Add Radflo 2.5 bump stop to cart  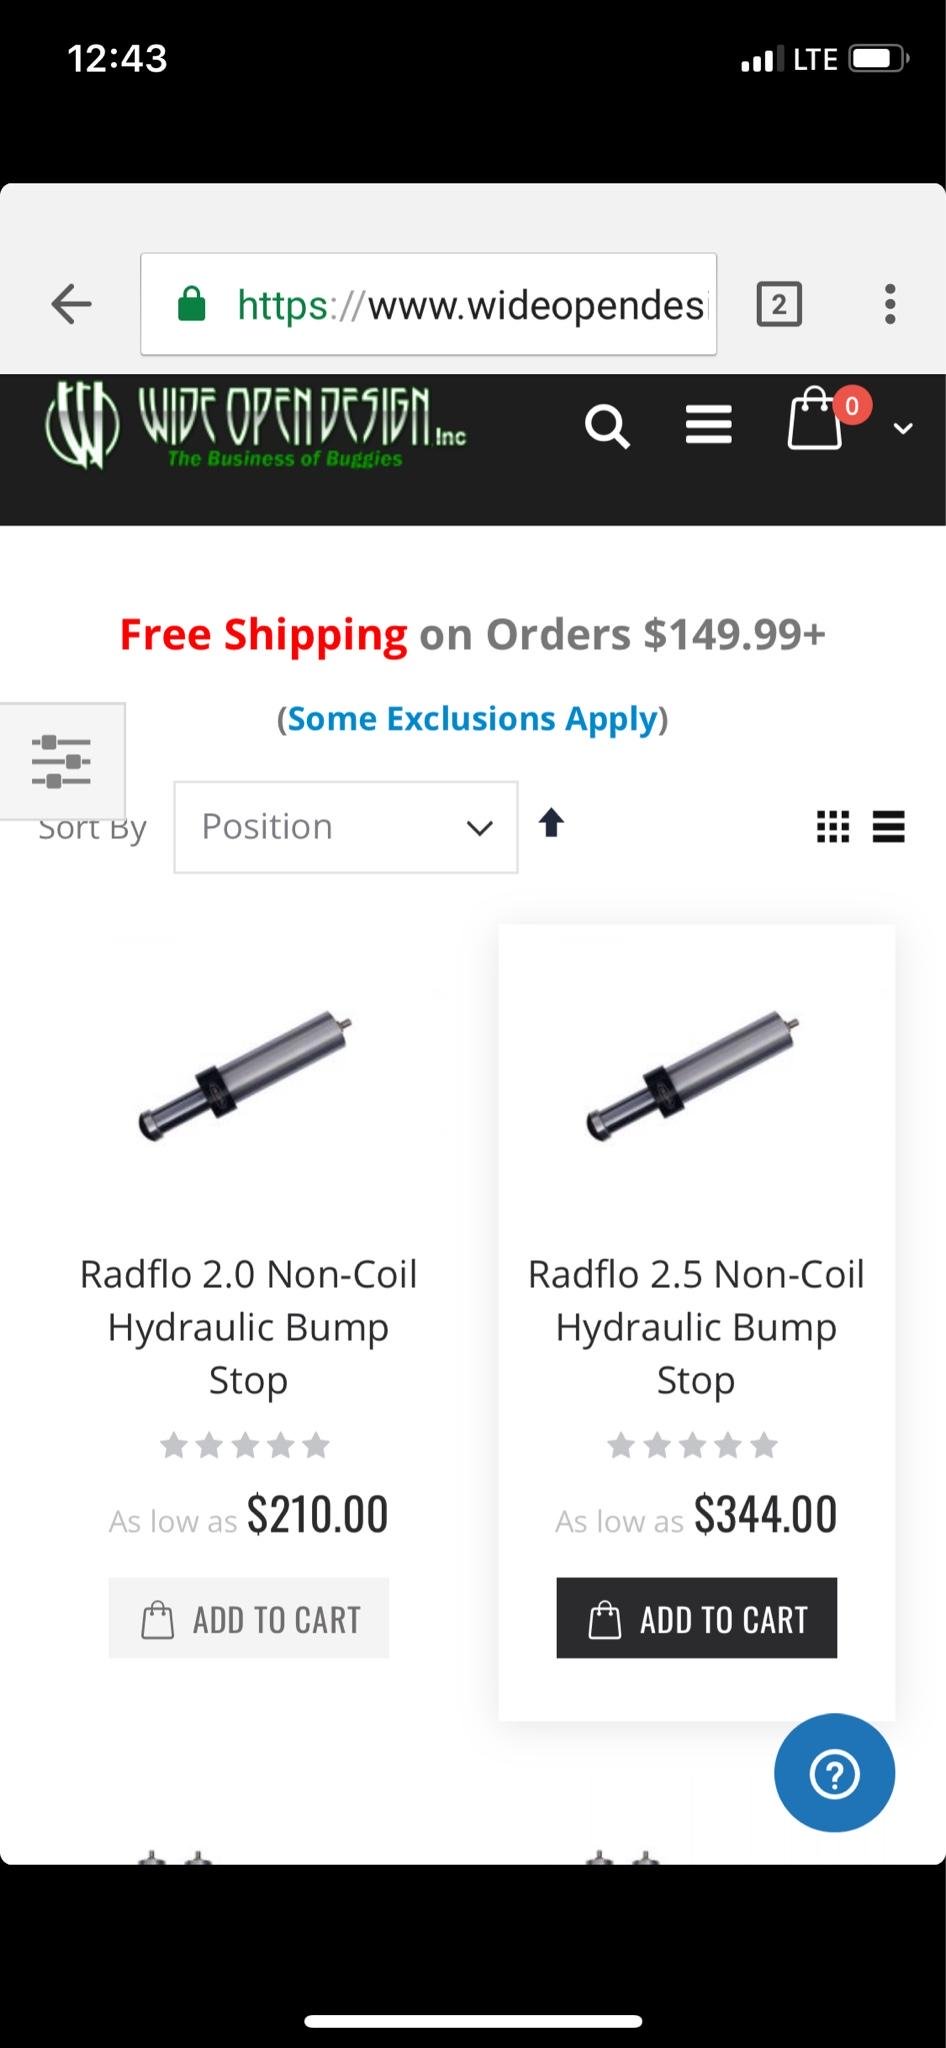pos(696,1618)
